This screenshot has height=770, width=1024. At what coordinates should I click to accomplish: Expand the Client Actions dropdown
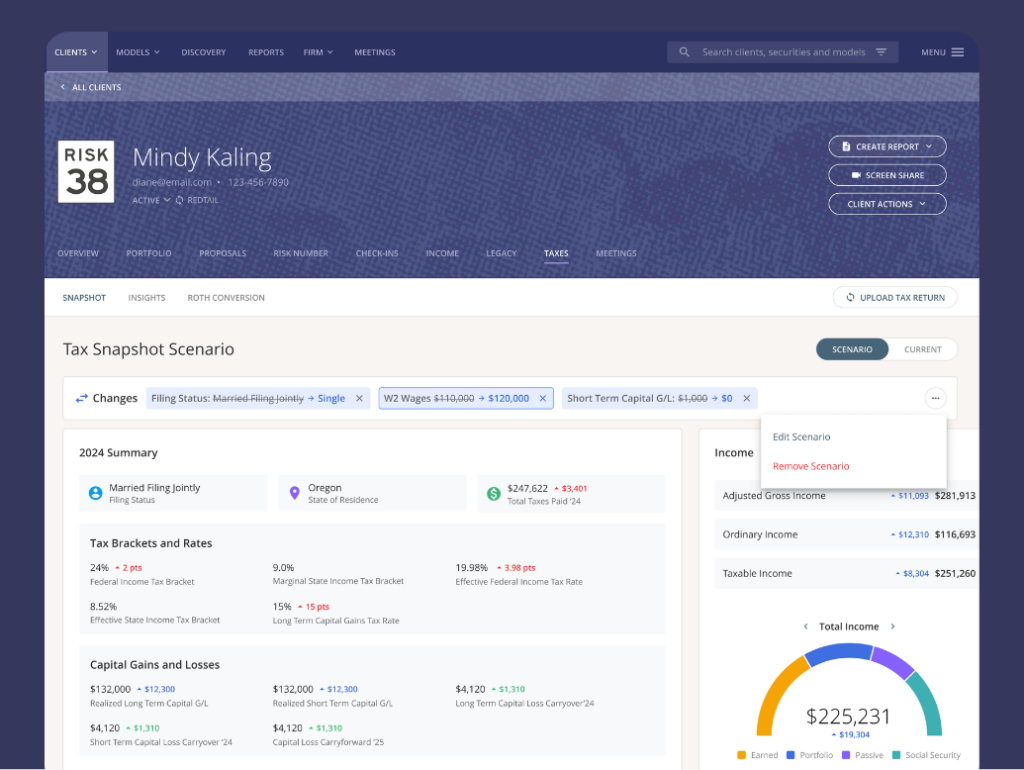[x=922, y=204]
